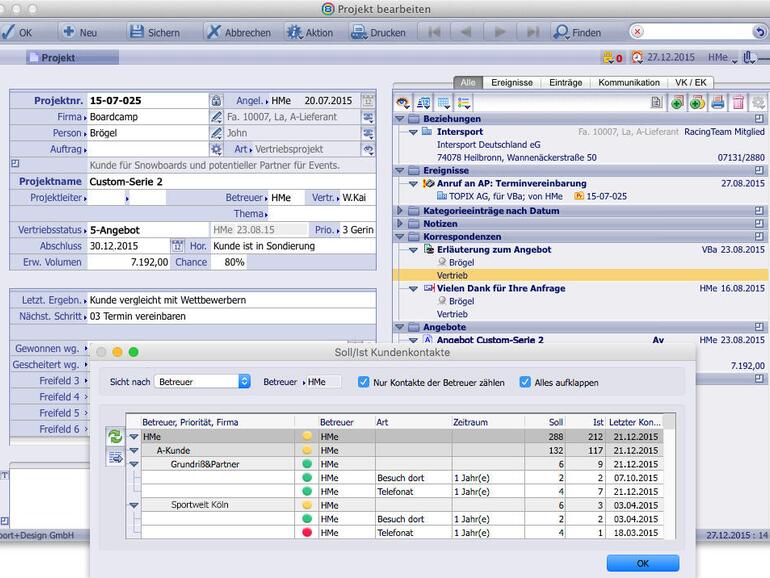Click the green refresh icon in Soll/Ist dialog
The image size is (770, 578).
click(x=115, y=437)
